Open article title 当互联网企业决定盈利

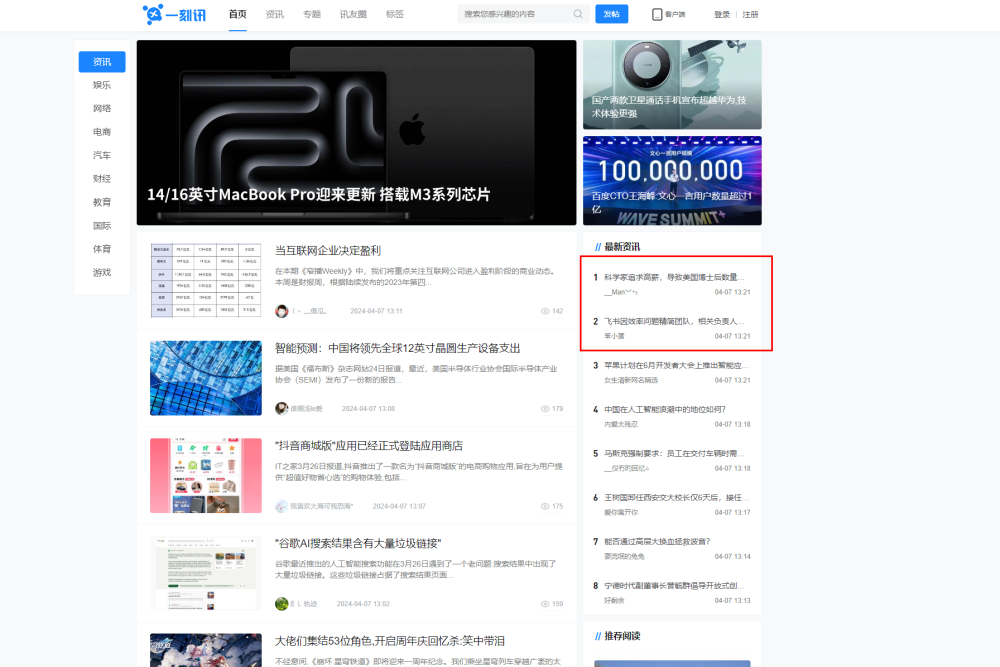pos(328,251)
